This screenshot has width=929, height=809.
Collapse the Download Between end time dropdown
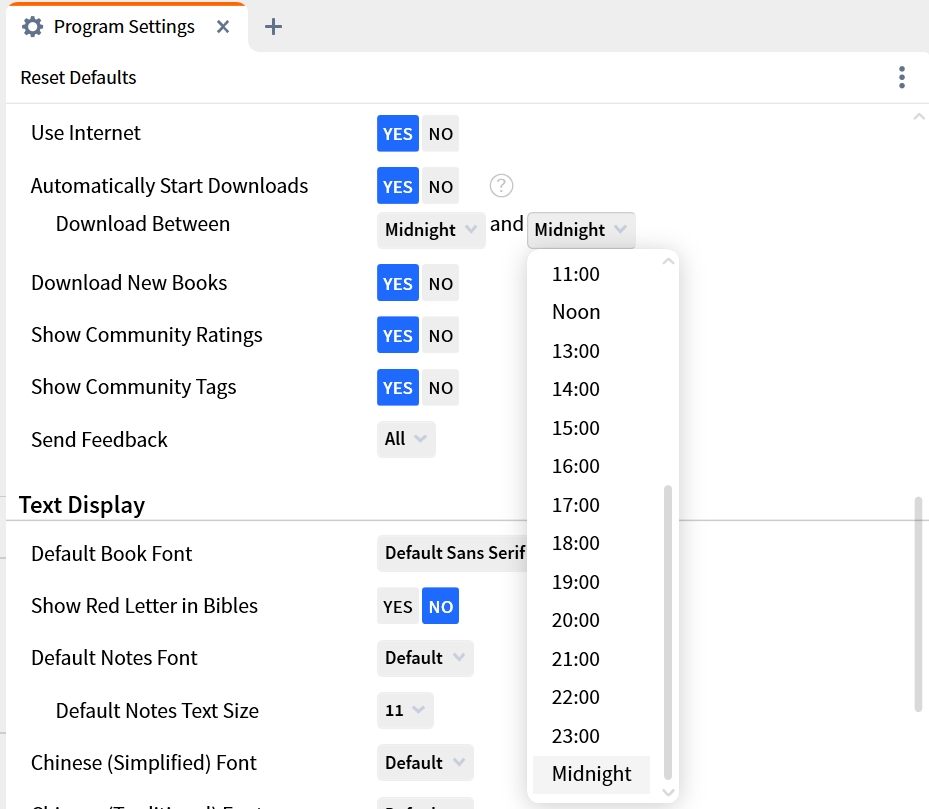click(581, 230)
